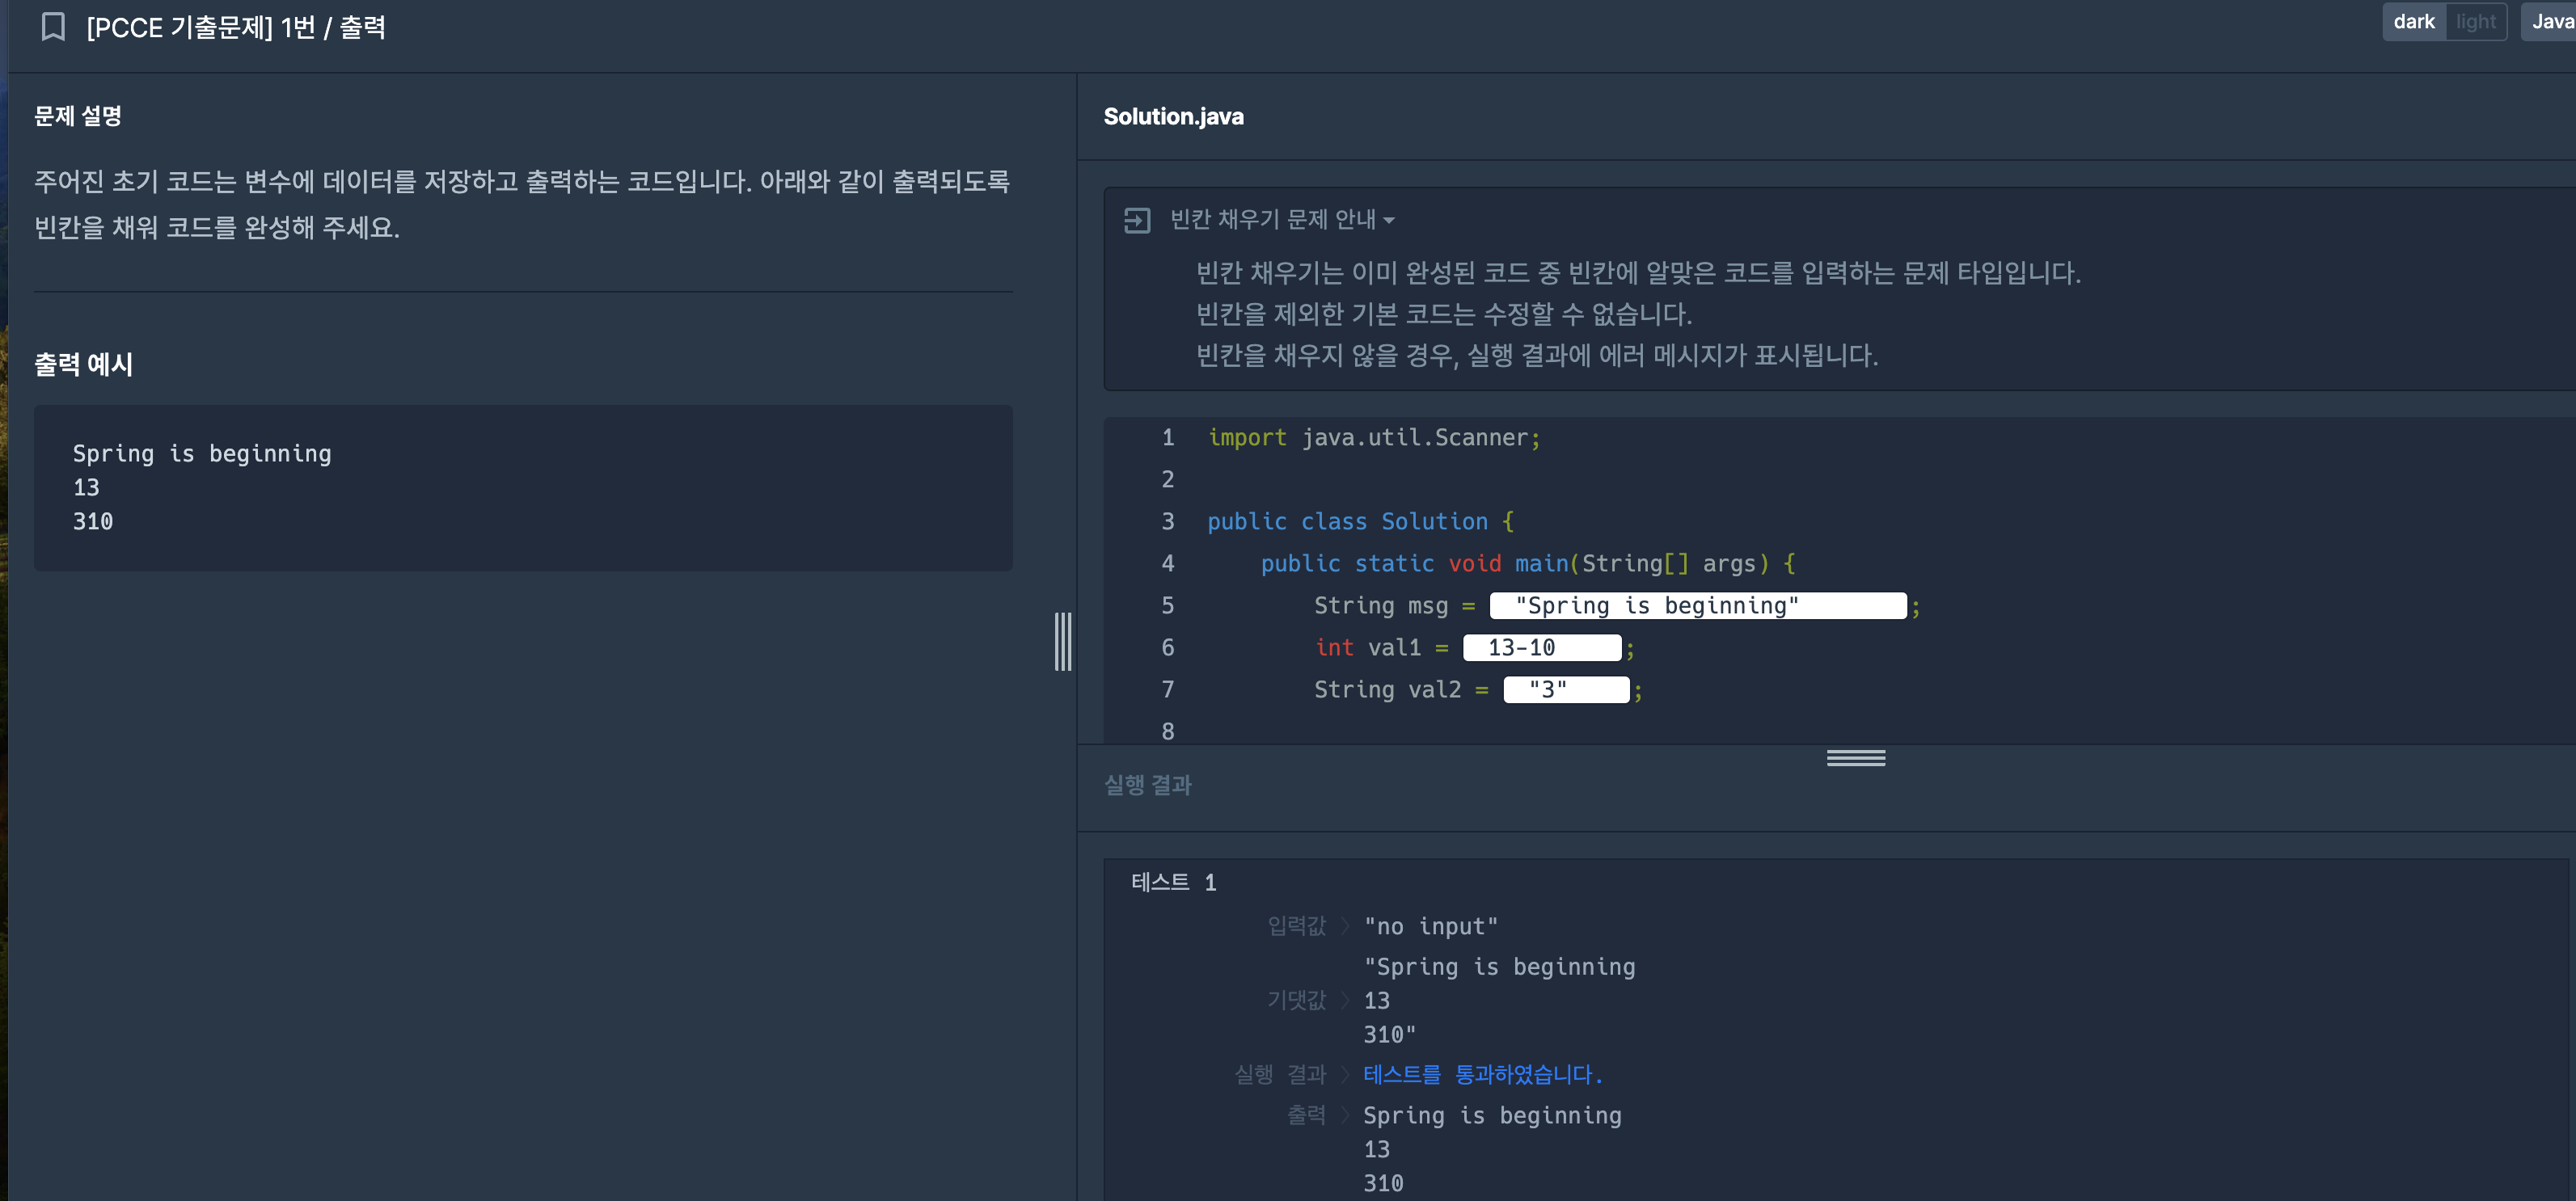Click the passed message 테스트를 통과하였습니다.
Viewport: 2576px width, 1201px height.
click(x=1483, y=1074)
